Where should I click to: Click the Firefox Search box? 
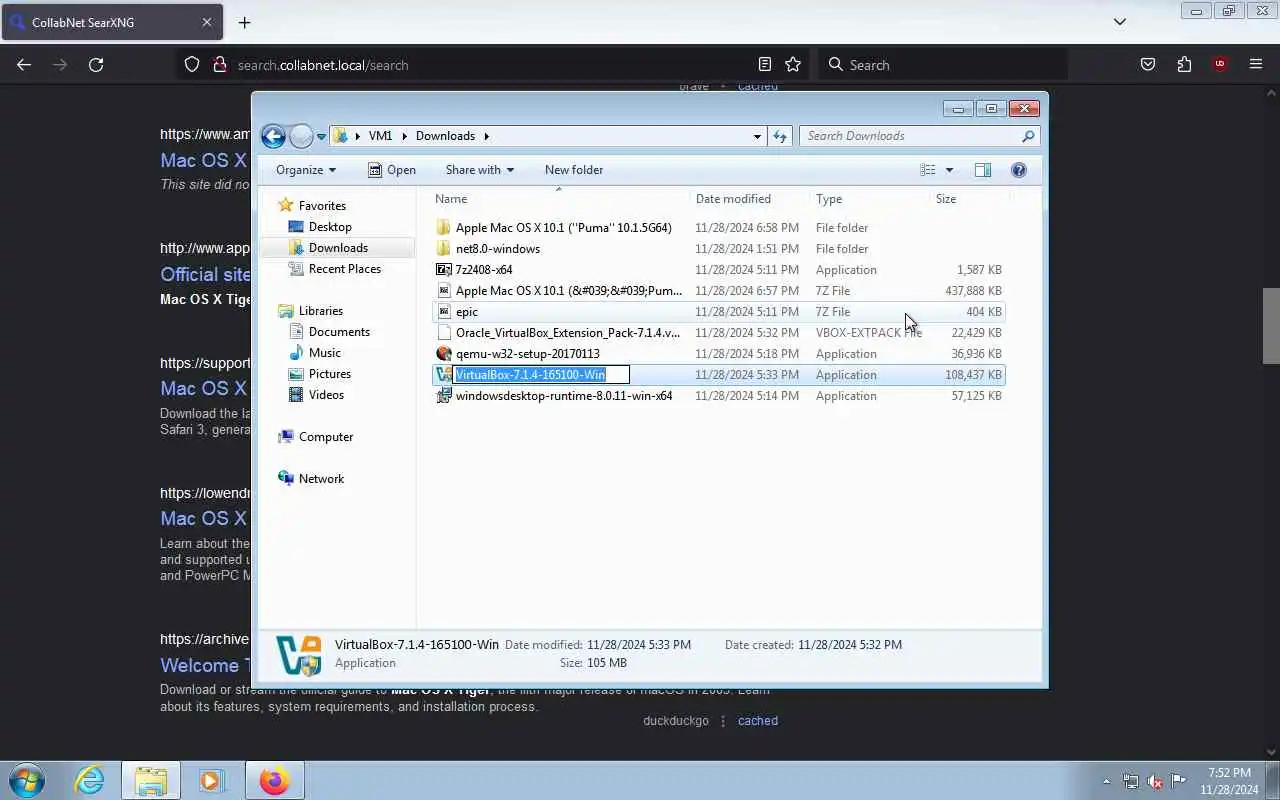[x=943, y=65]
